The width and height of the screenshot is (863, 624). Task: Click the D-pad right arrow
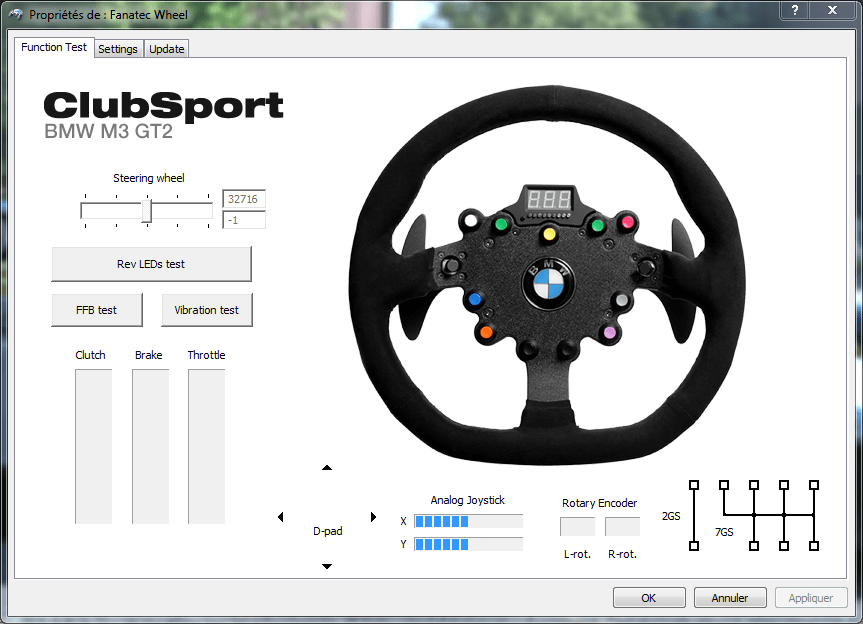(373, 517)
